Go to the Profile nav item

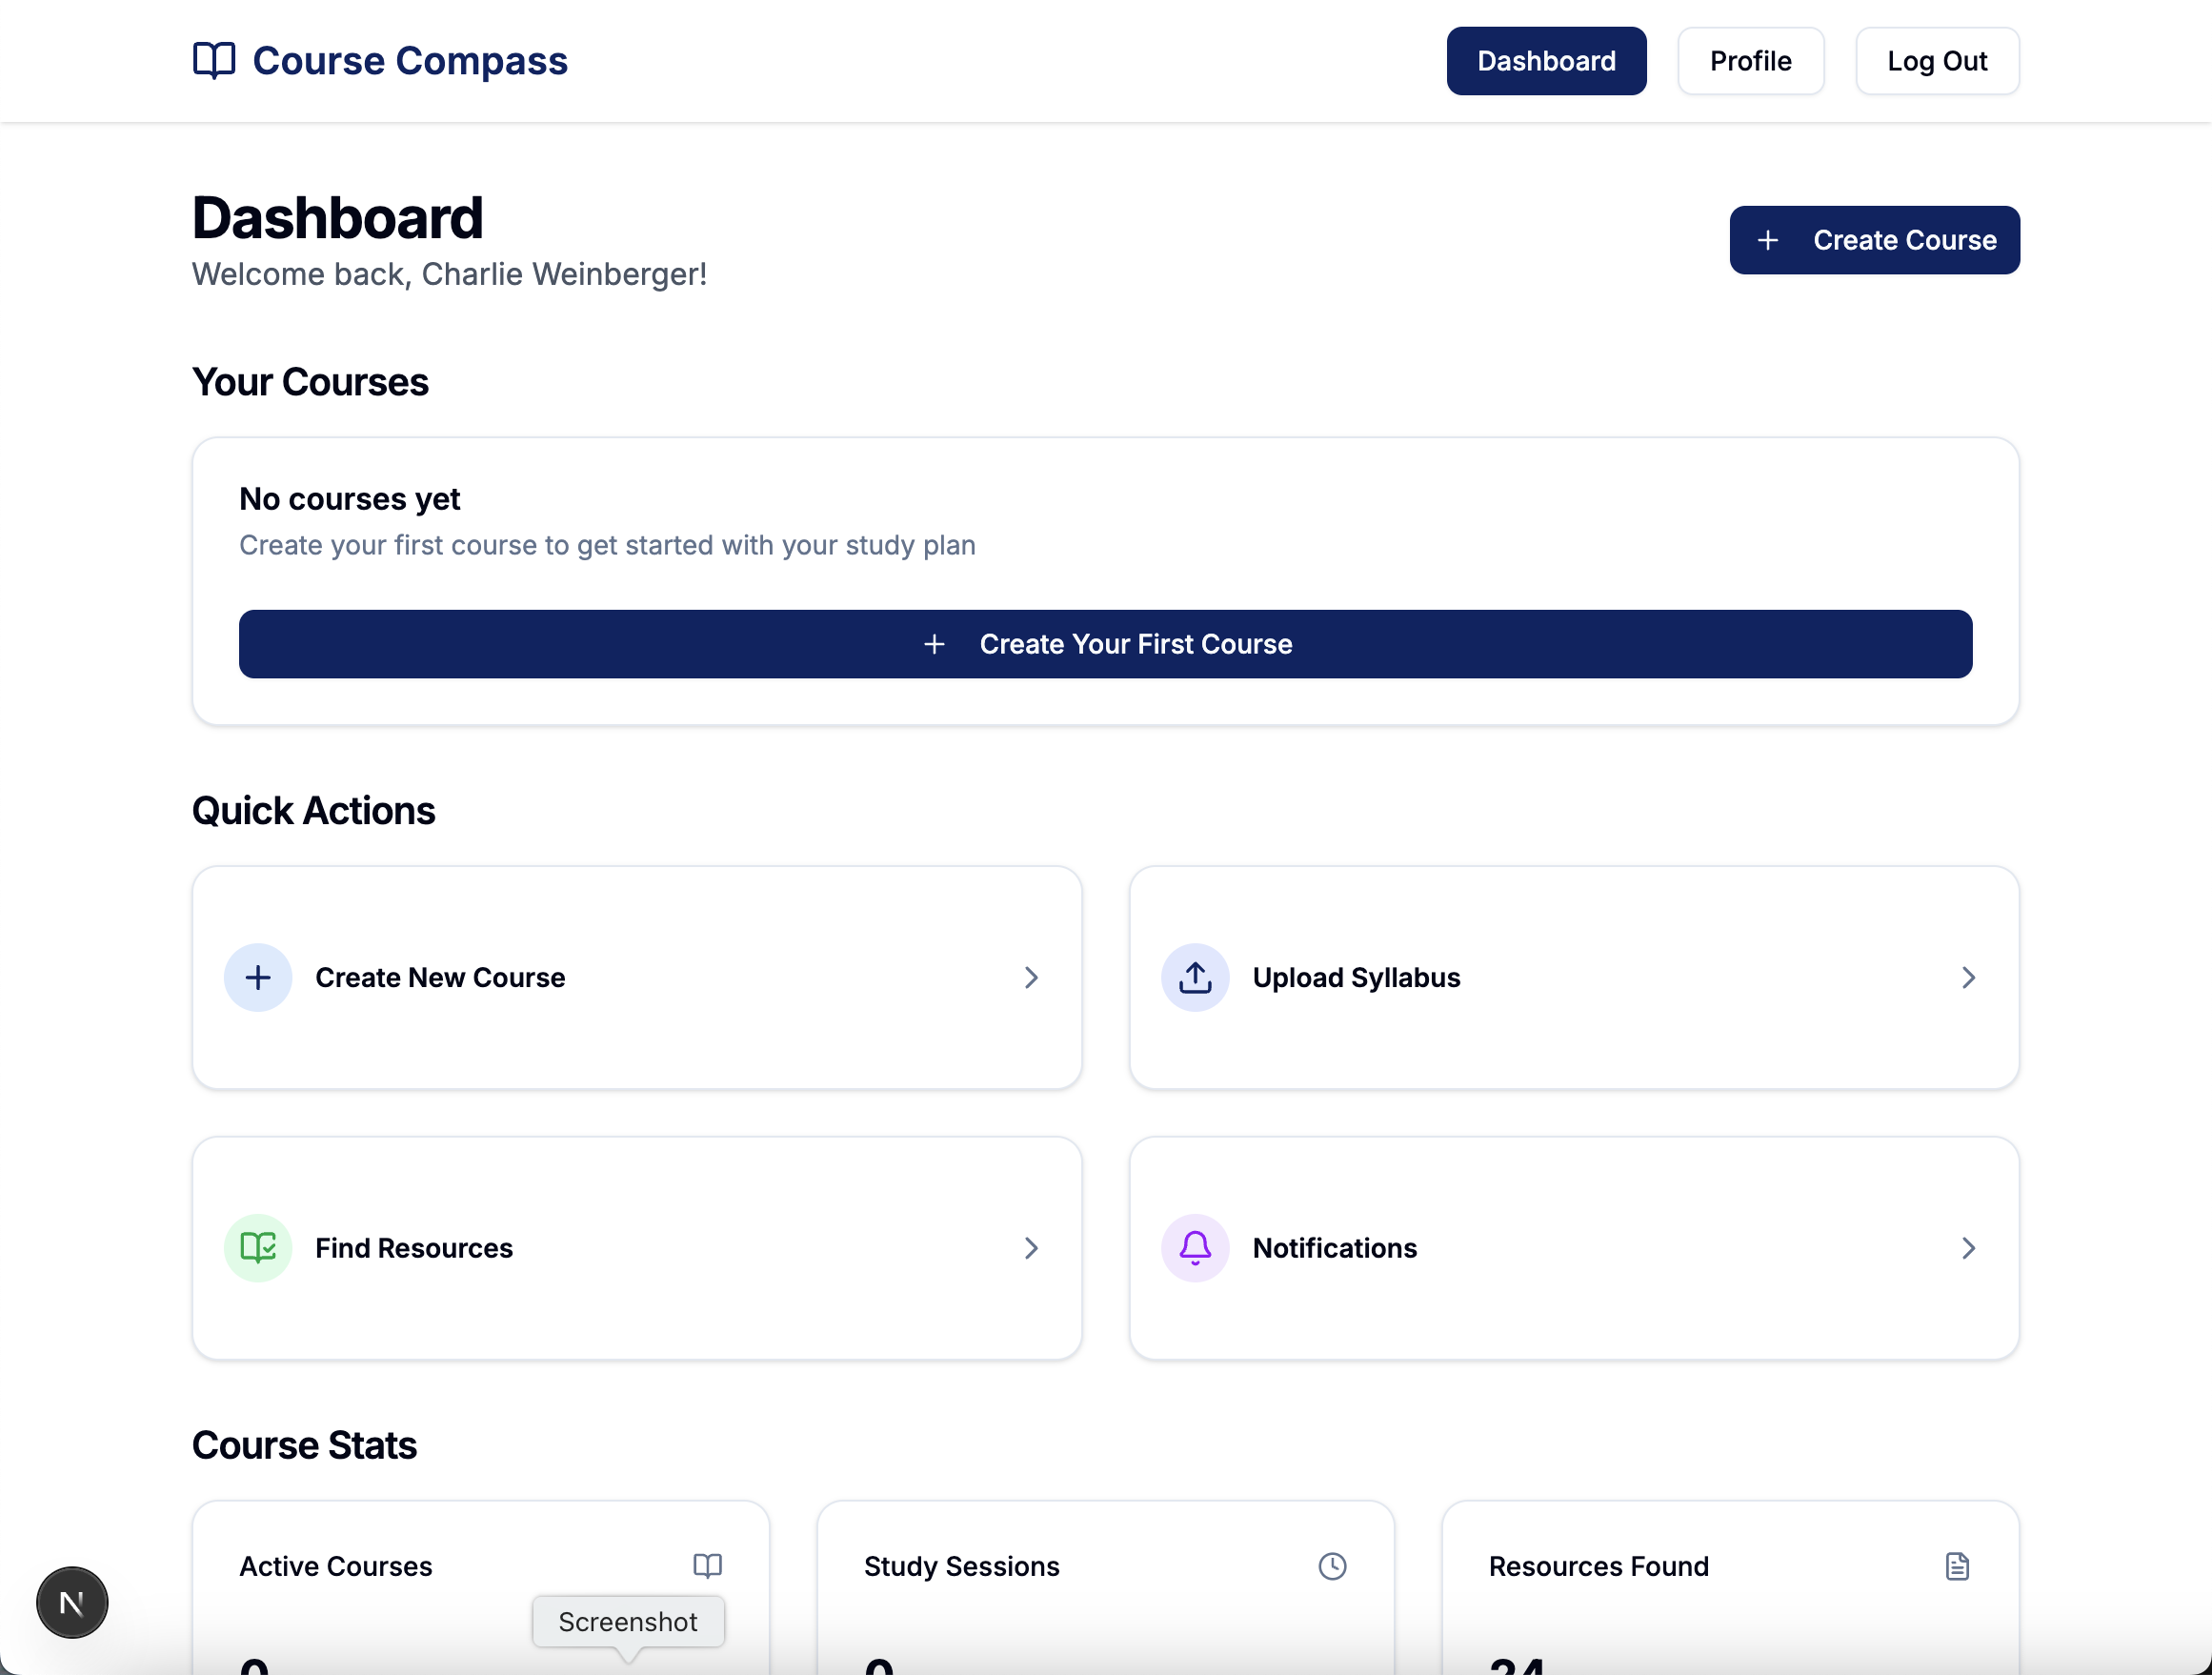(x=1750, y=61)
